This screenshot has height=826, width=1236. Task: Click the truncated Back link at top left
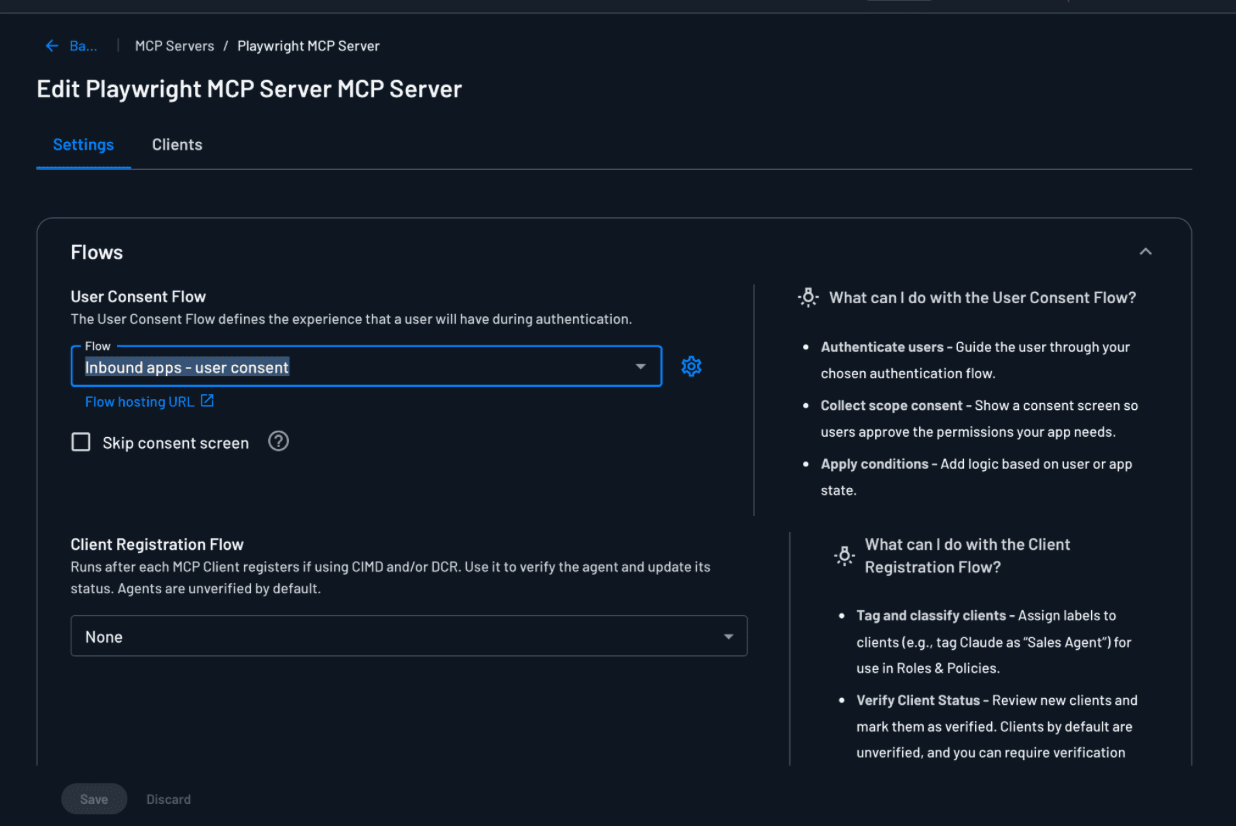click(x=83, y=45)
